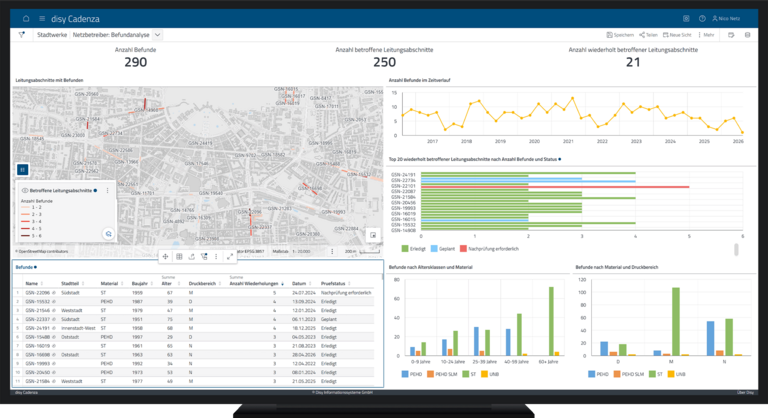Click the red GSN-22101 bar

pos(555,187)
